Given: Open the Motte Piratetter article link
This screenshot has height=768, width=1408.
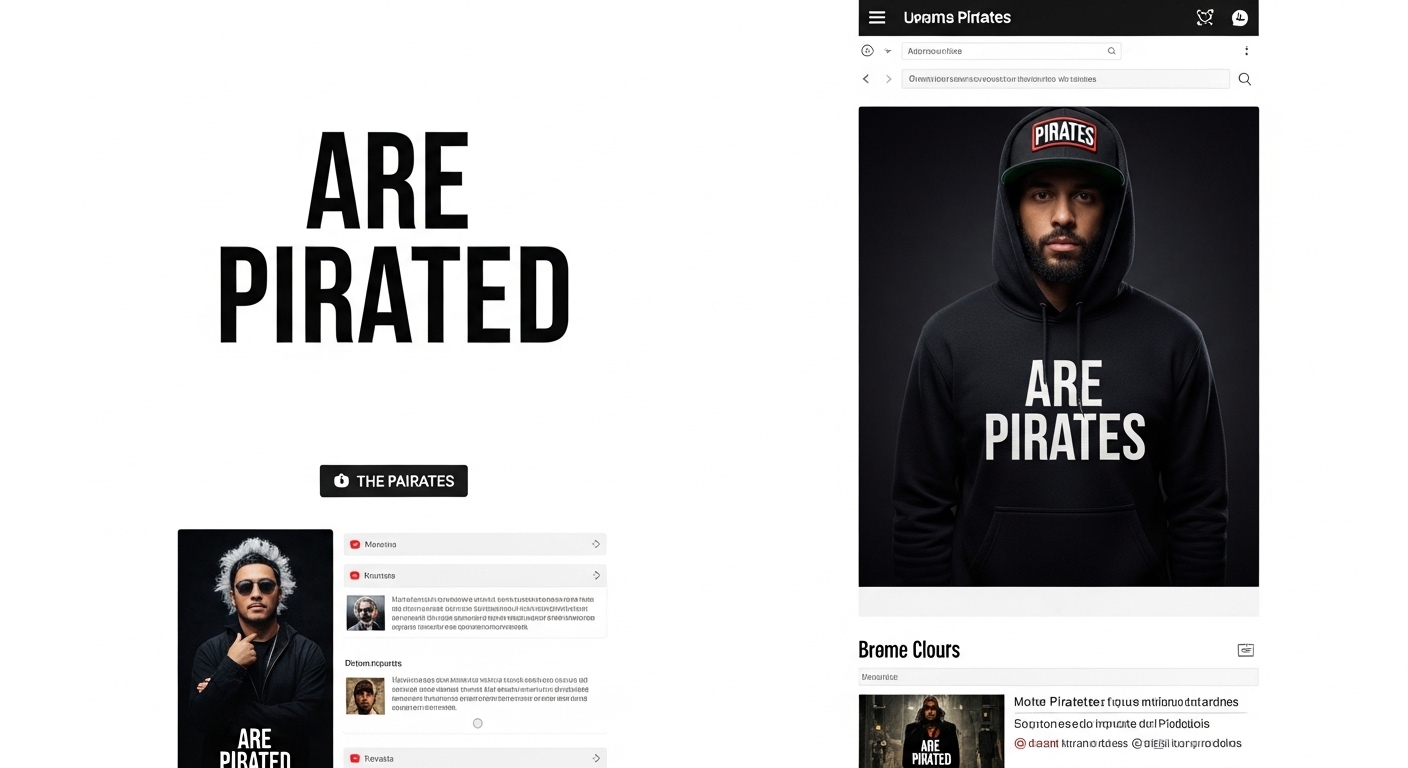Looking at the screenshot, I should click(x=1126, y=702).
